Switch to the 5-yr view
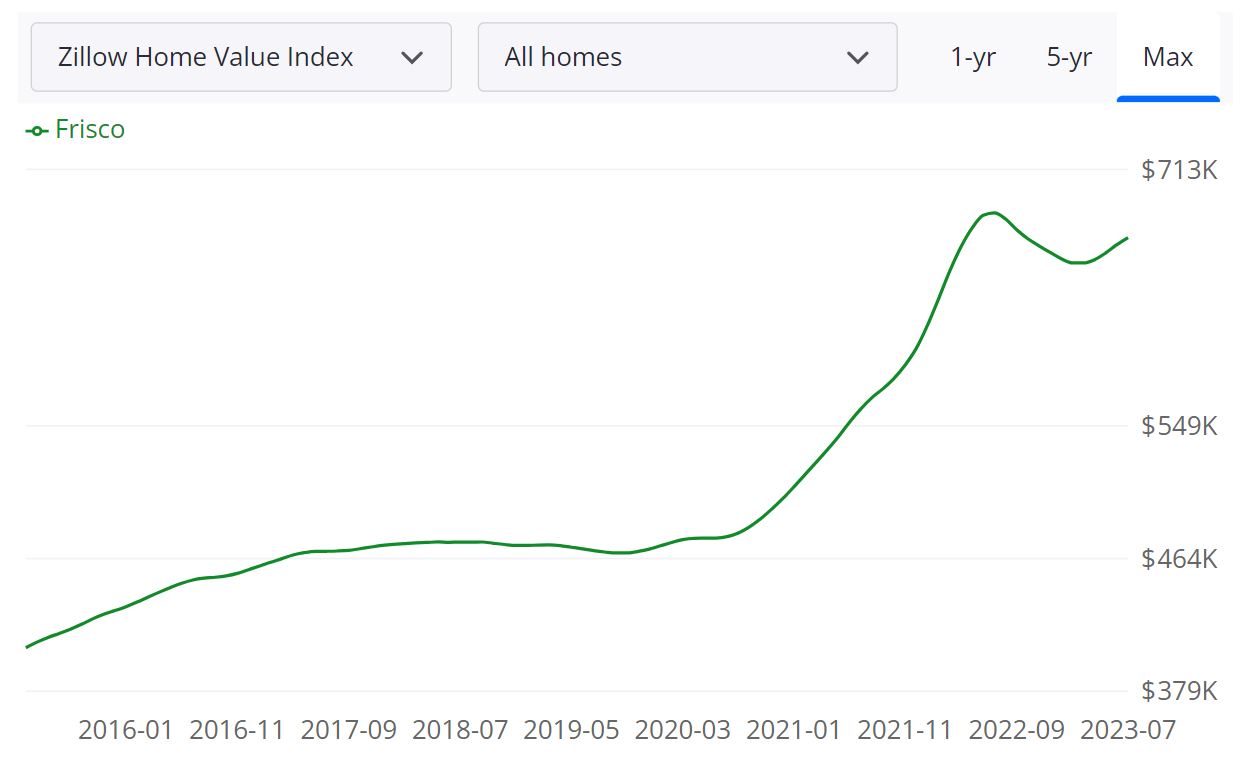The width and height of the screenshot is (1252, 758). [x=1069, y=57]
